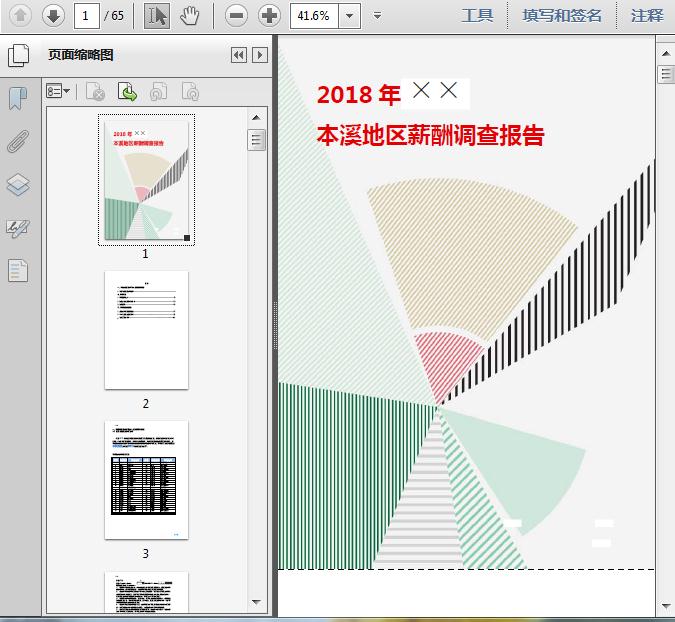The width and height of the screenshot is (675, 622).
Task: Click the title 本溪地区薪酬调查报告
Action: pyautogui.click(x=430, y=136)
